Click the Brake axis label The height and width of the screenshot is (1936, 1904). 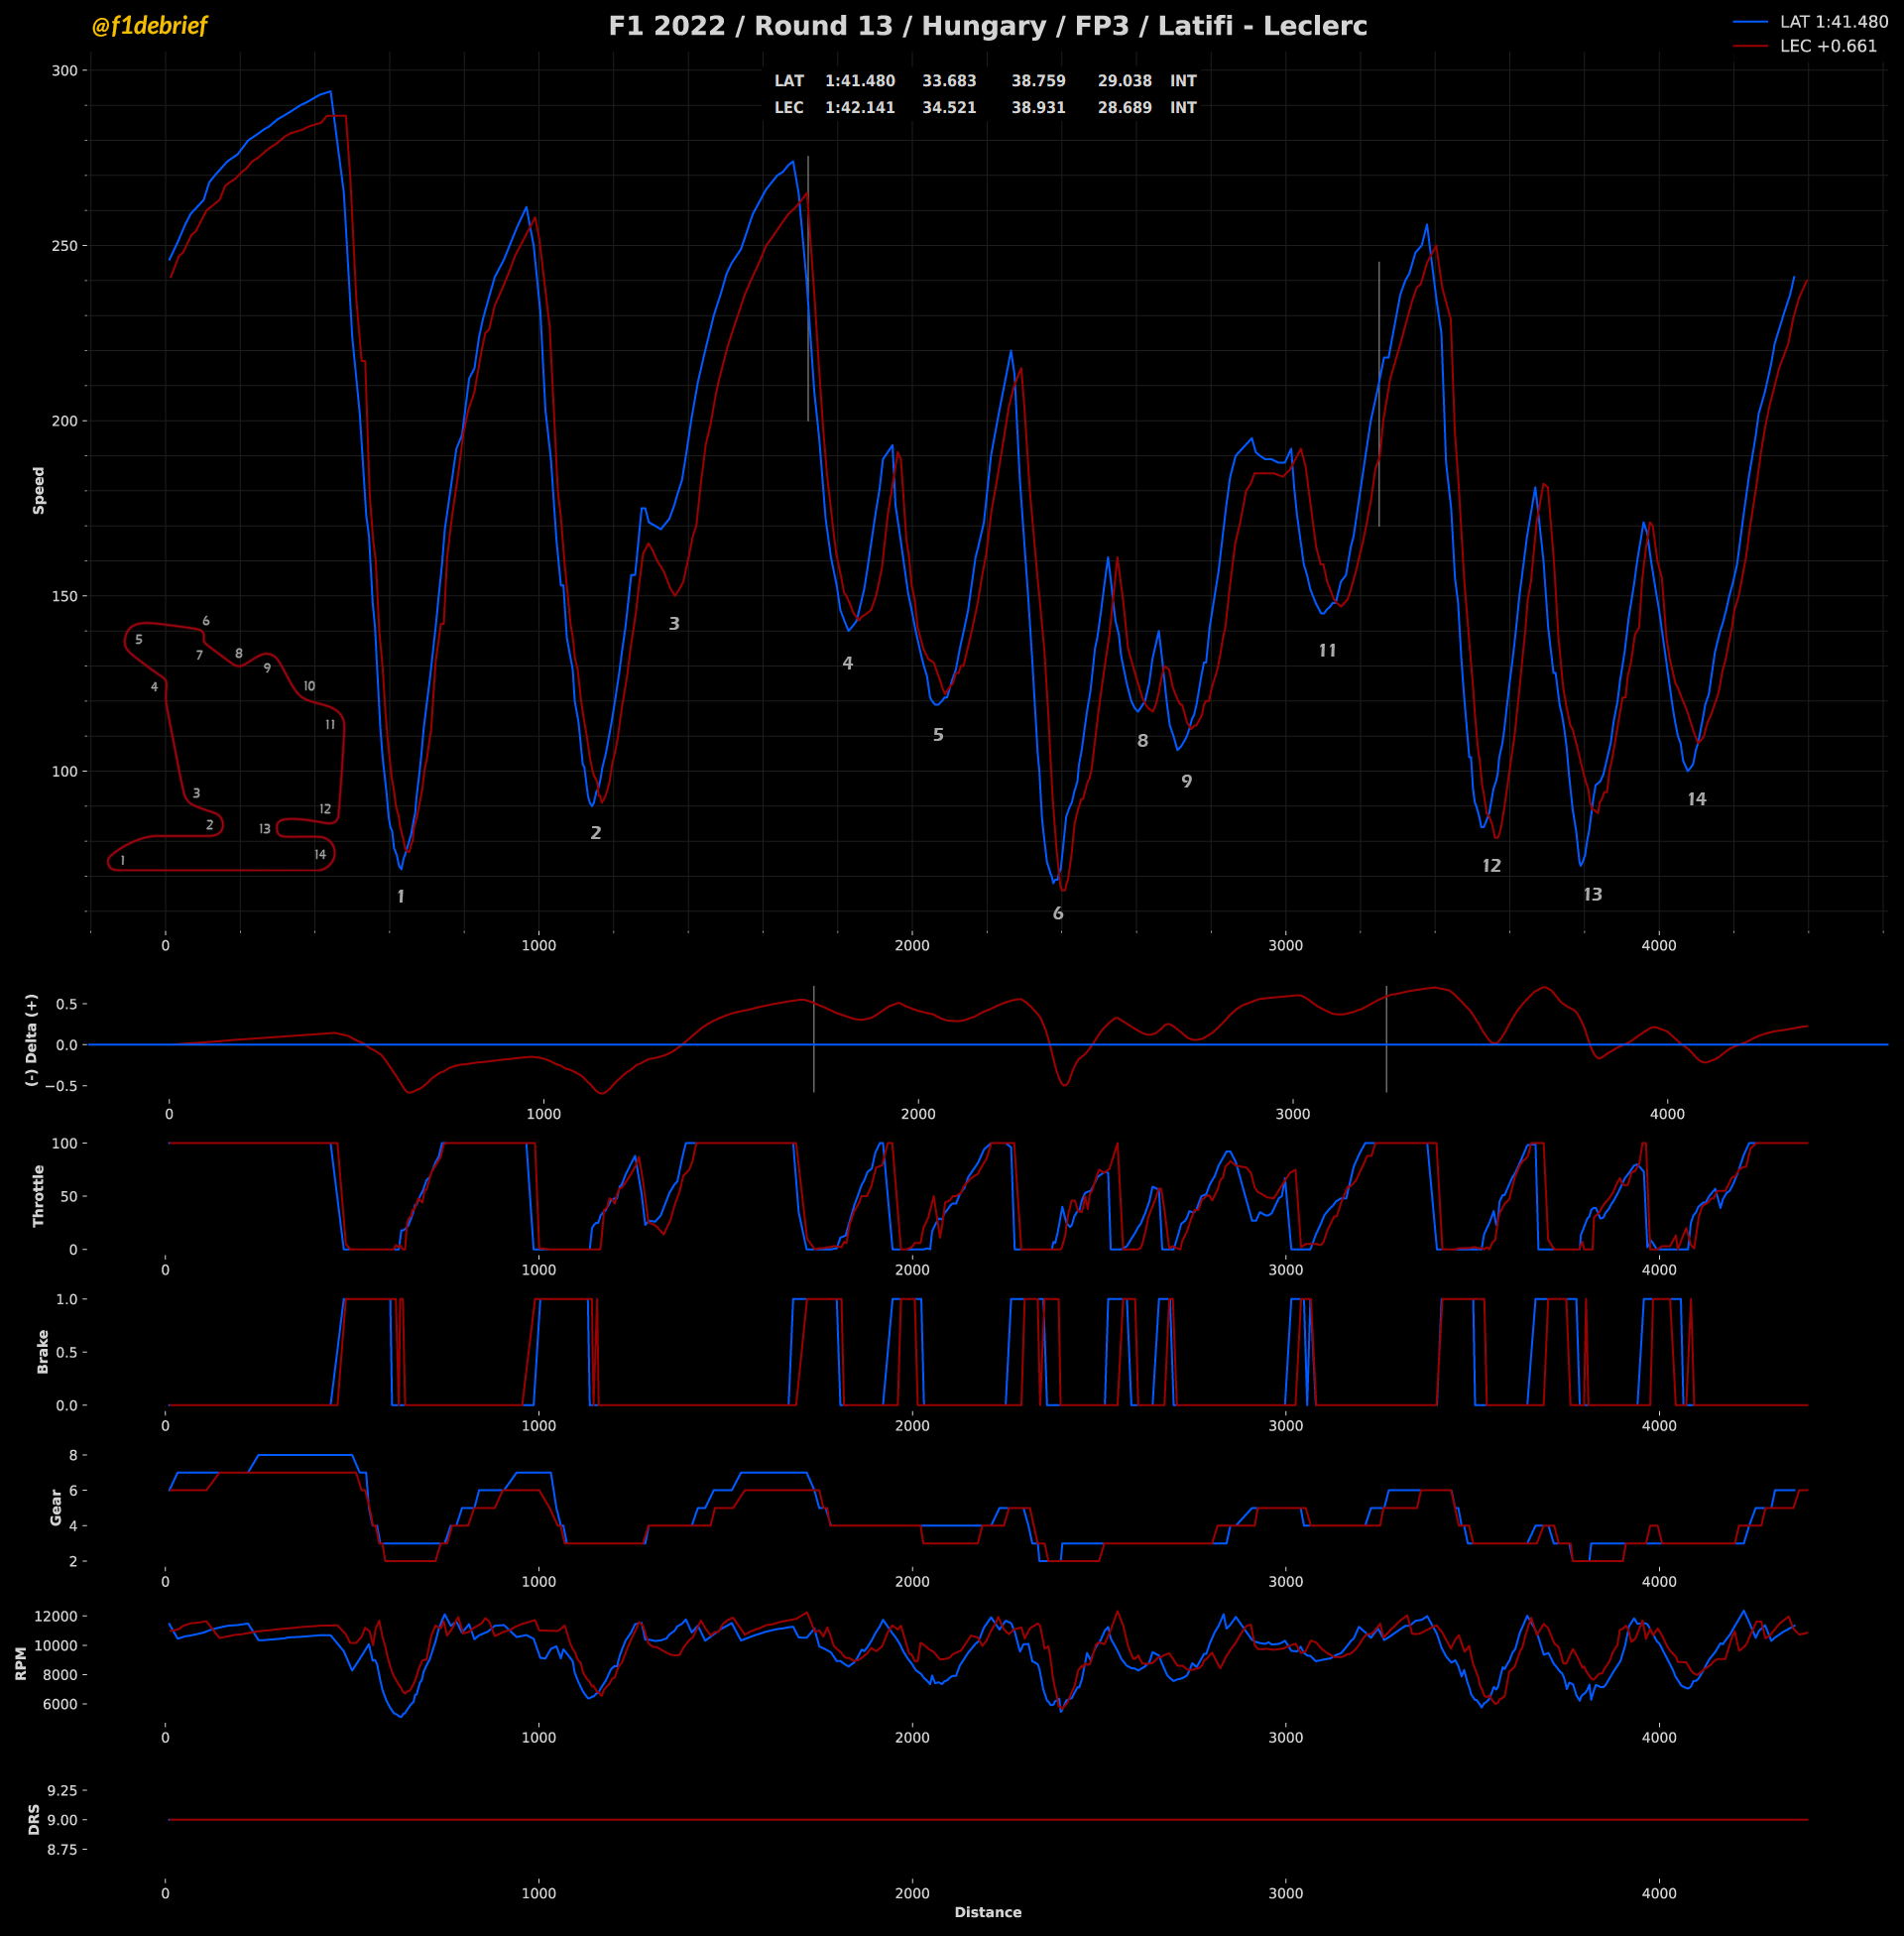(x=43, y=1352)
